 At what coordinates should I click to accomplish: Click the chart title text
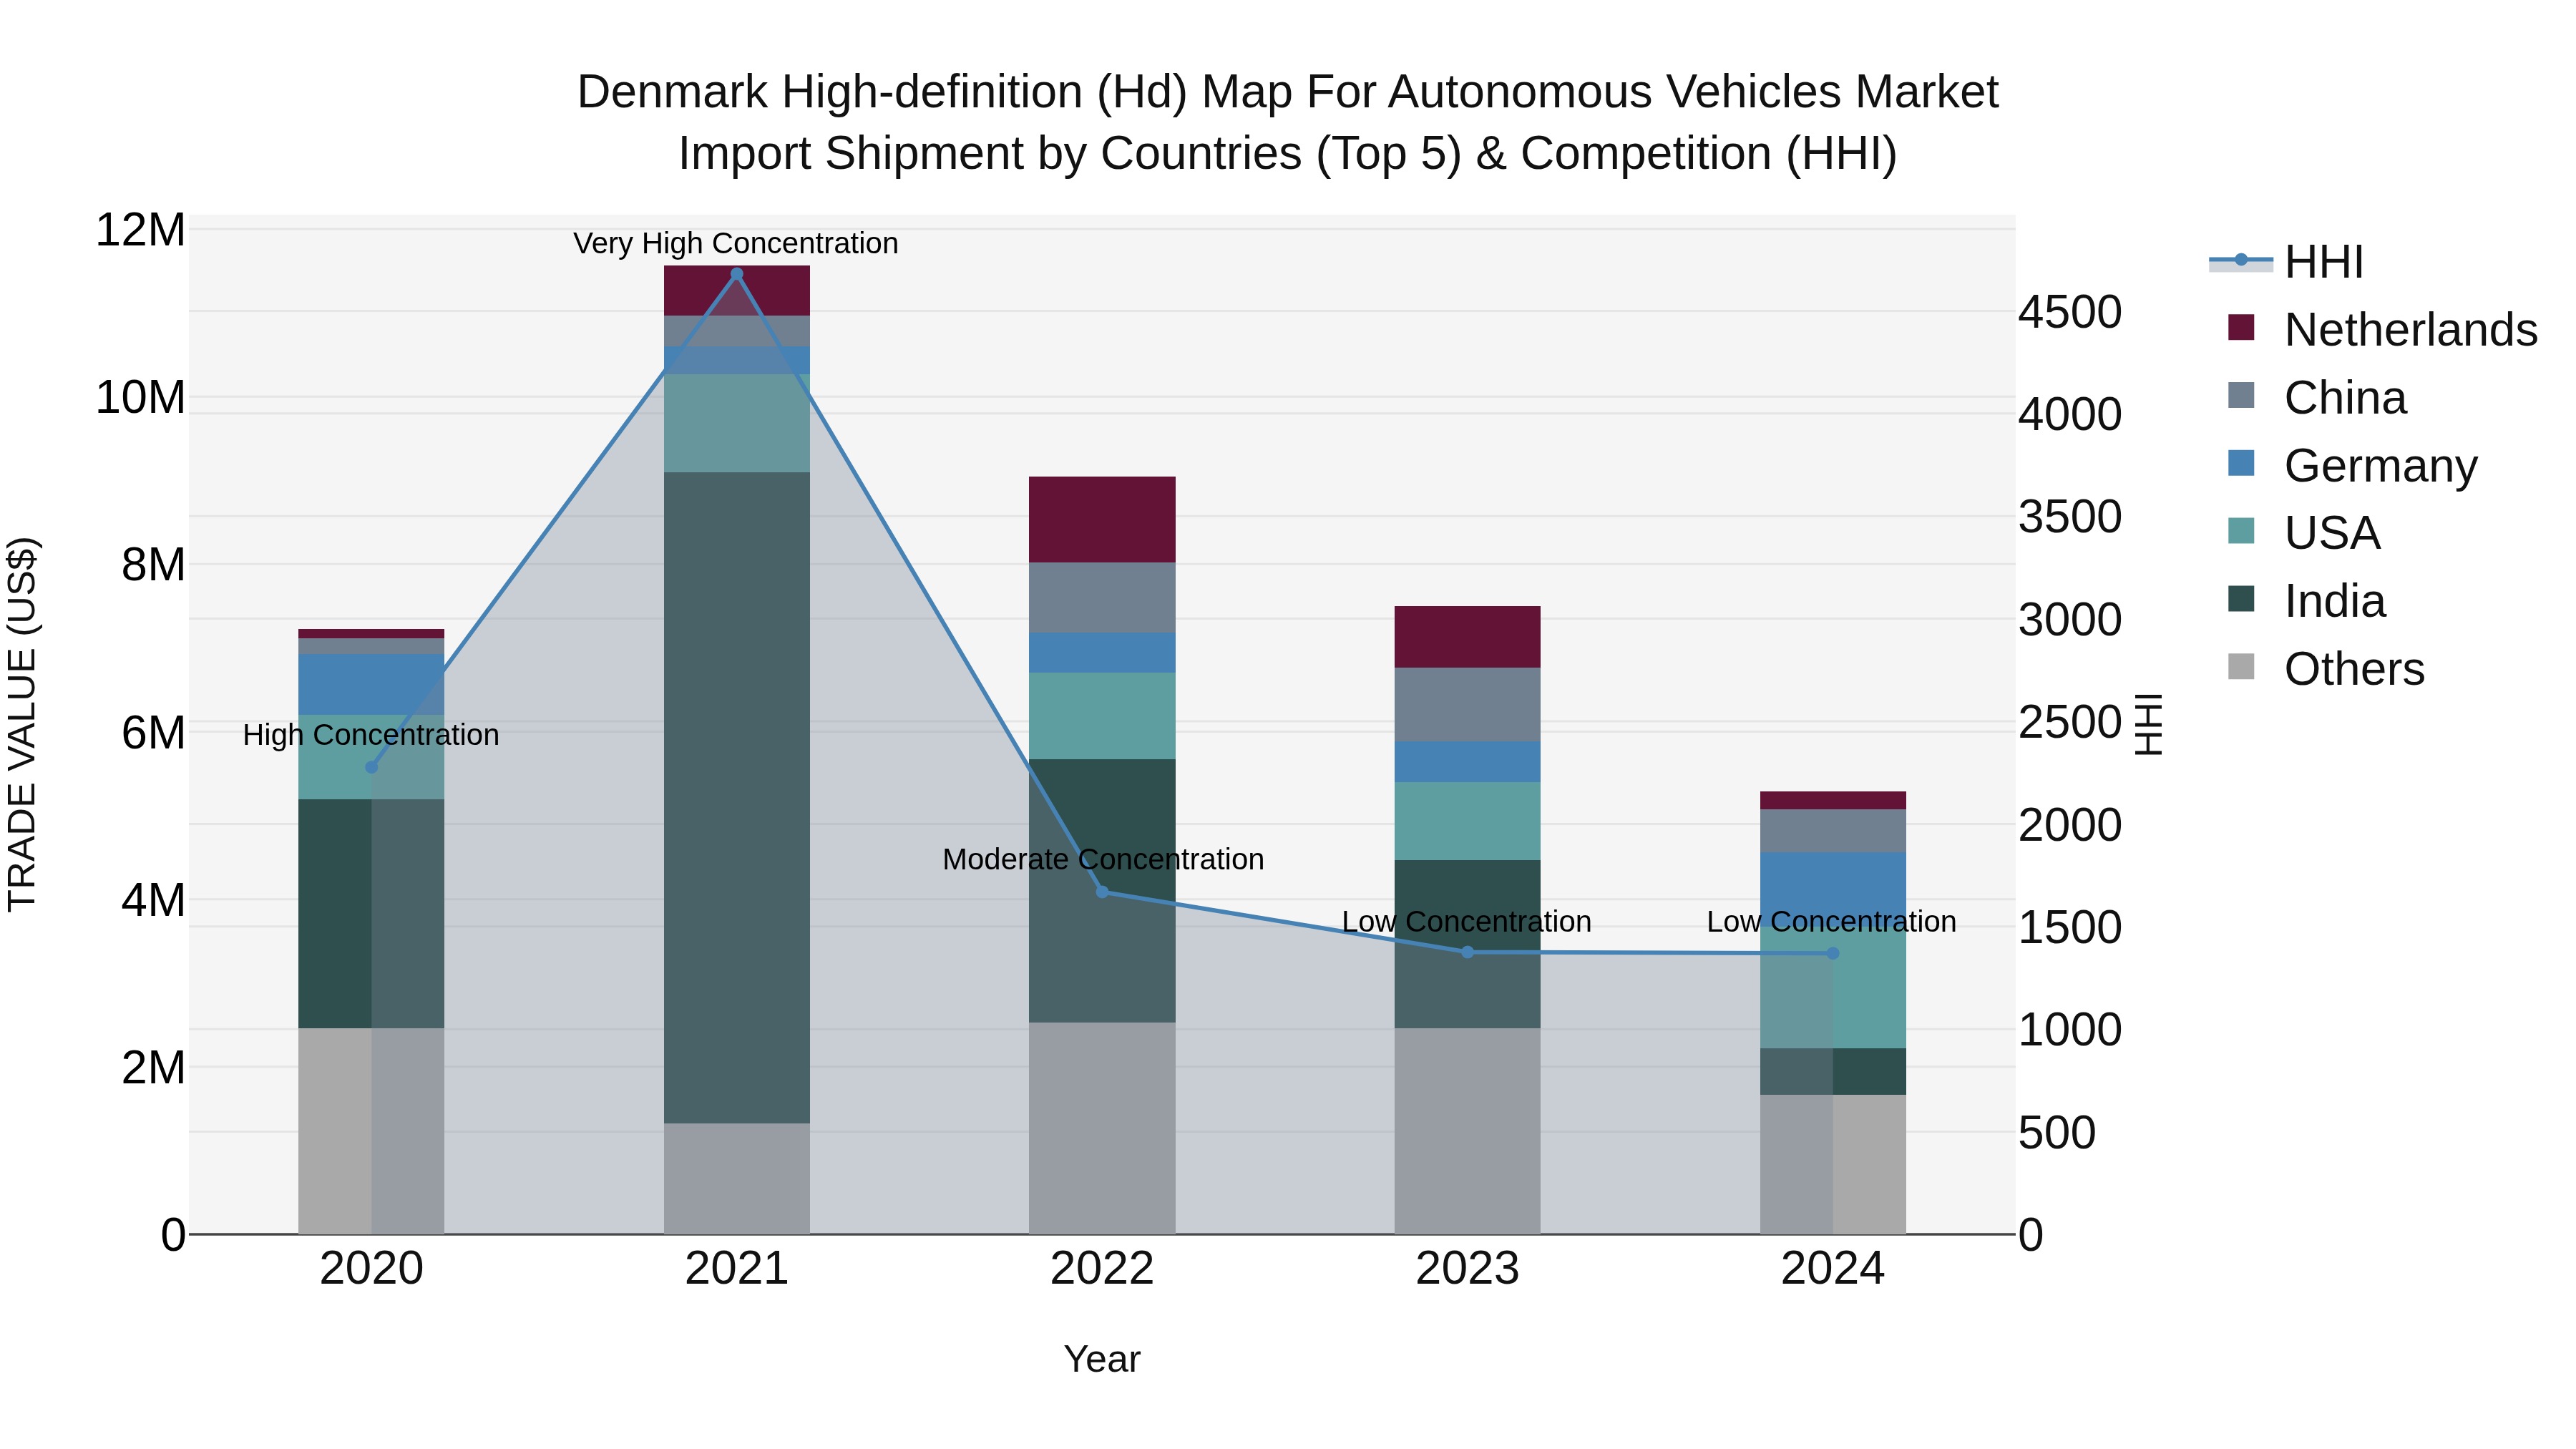pos(1288,123)
